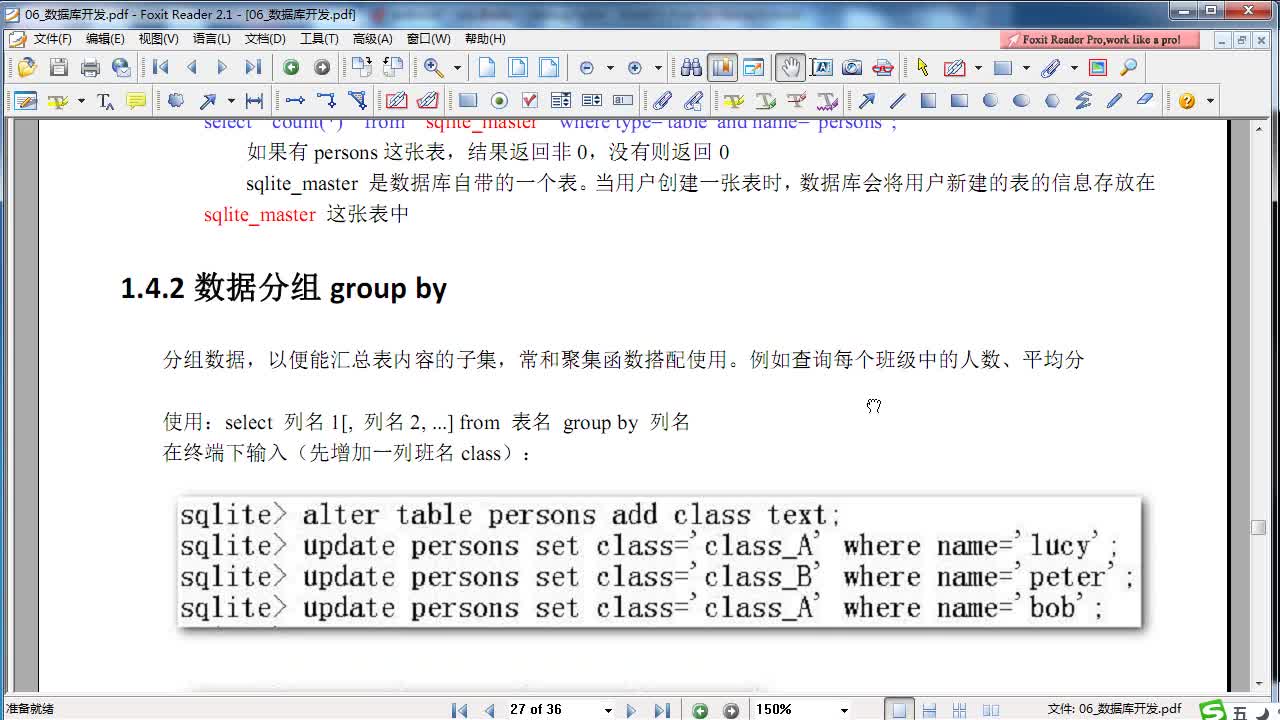Open the 150% zoom level dropdown
Viewport: 1280px width, 720px height.
[x=844, y=710]
